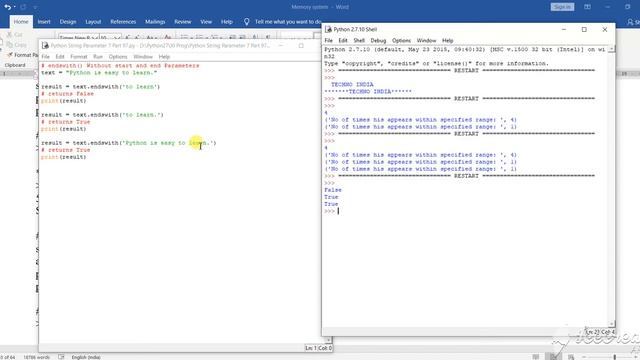Screen dimensions: 640x360
Task: Click Python Shell scrollbar down arrow
Action: 611,324
